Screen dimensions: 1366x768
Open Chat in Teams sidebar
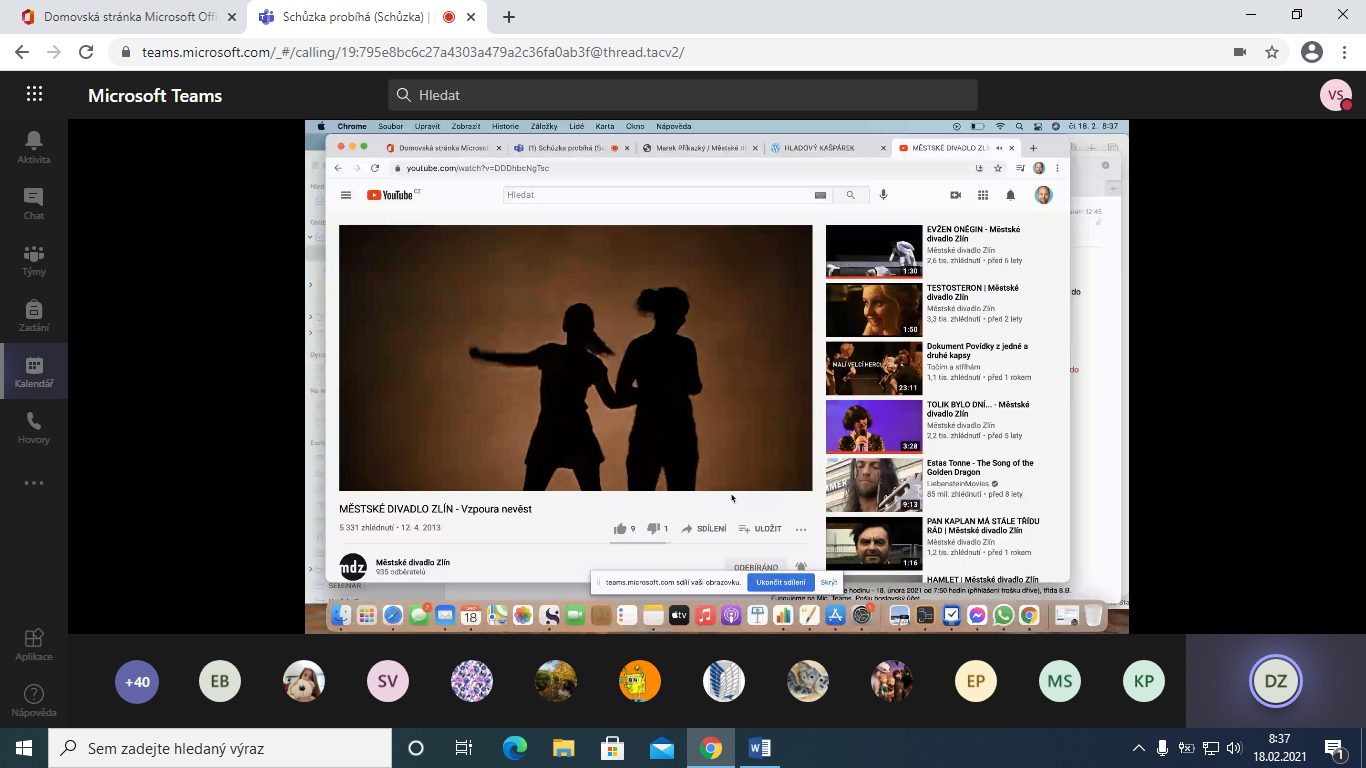click(x=34, y=203)
